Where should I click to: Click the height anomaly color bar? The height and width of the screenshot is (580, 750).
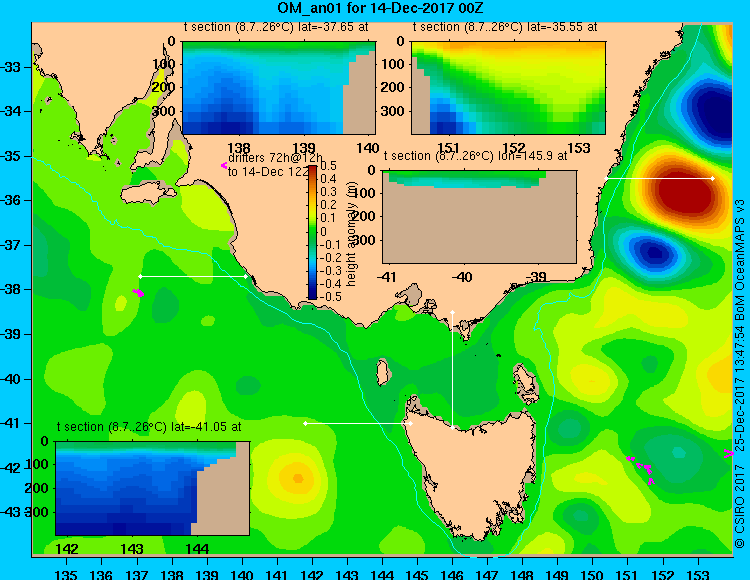click(x=312, y=232)
